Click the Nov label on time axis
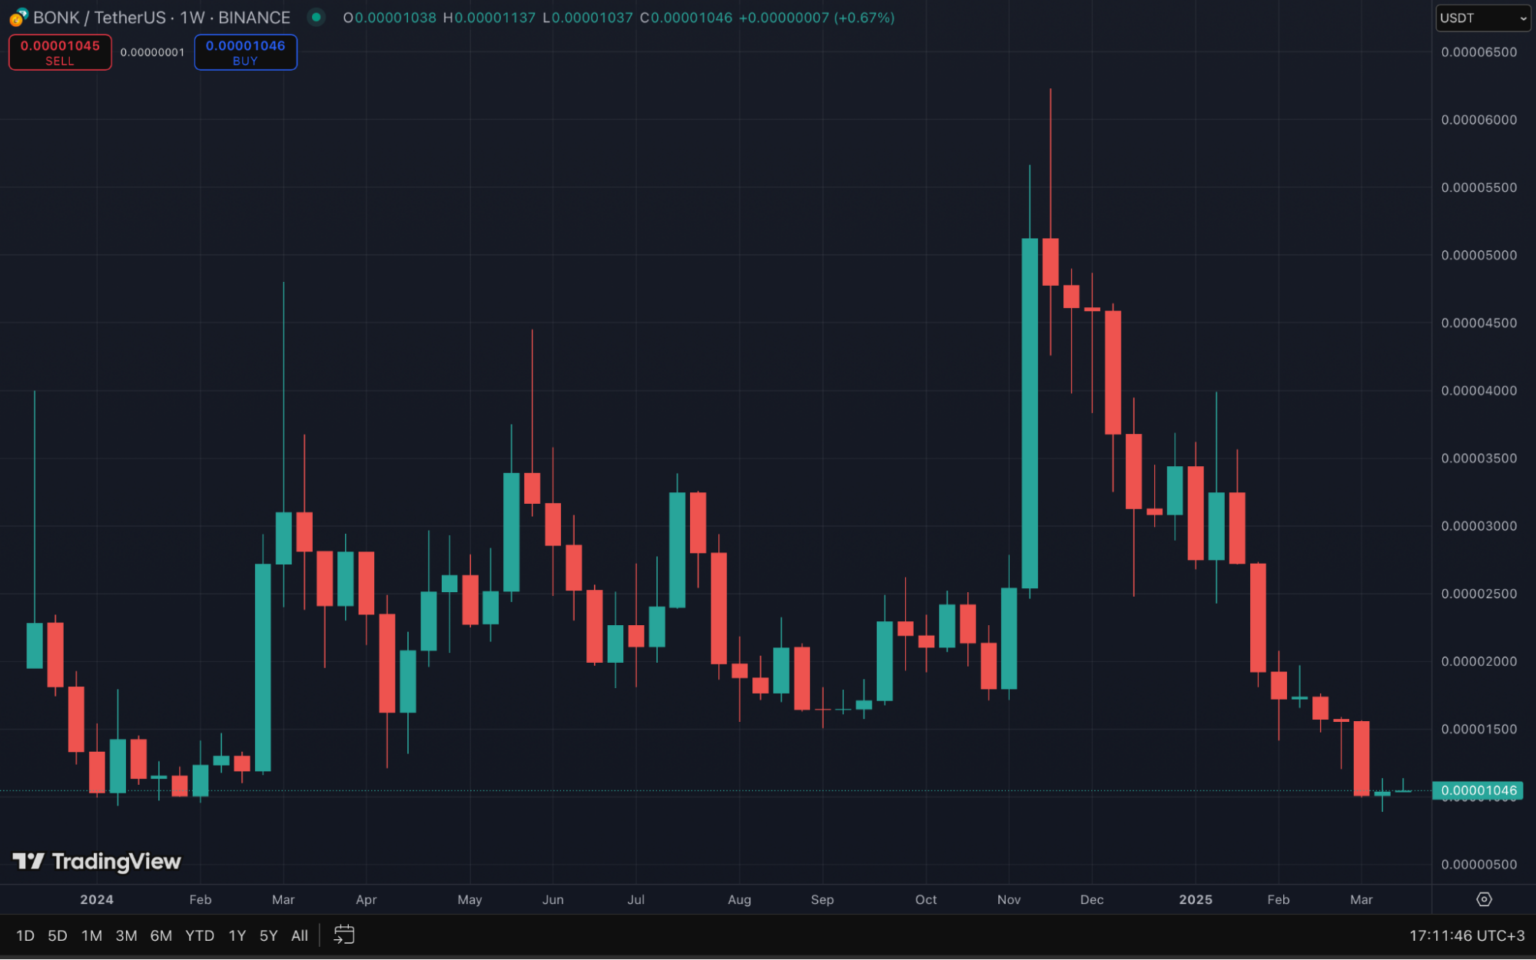The width and height of the screenshot is (1536, 960). coord(1009,900)
